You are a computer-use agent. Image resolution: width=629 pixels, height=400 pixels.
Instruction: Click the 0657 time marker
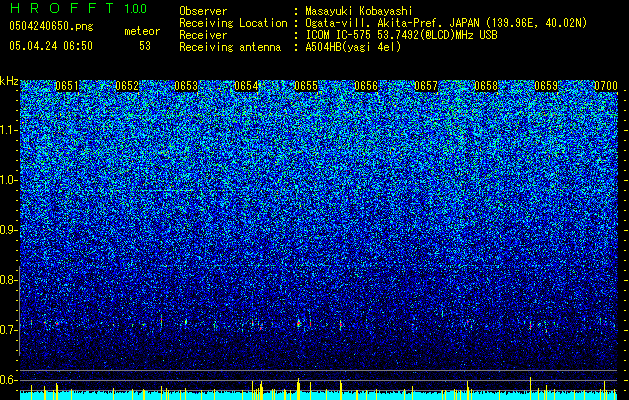[426, 86]
